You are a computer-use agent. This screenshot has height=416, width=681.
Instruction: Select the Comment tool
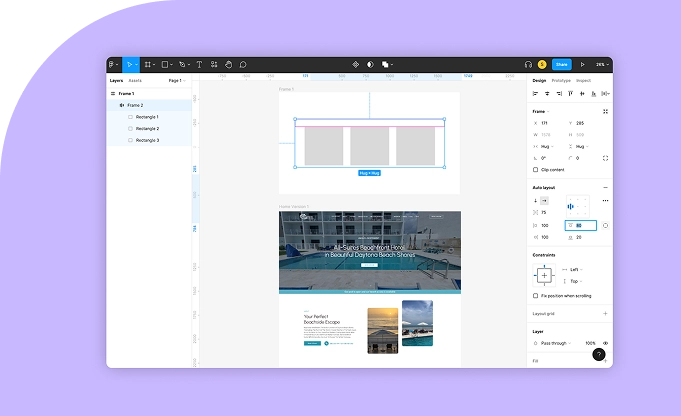coord(243,64)
